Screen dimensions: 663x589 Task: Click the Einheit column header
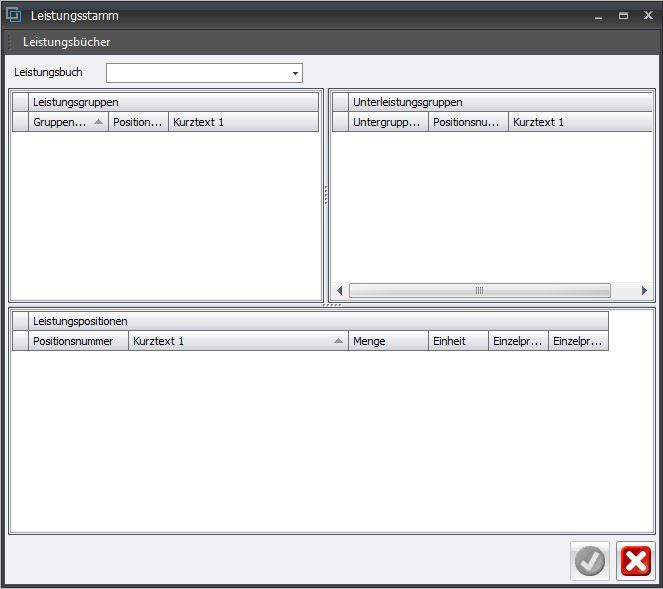click(x=458, y=341)
